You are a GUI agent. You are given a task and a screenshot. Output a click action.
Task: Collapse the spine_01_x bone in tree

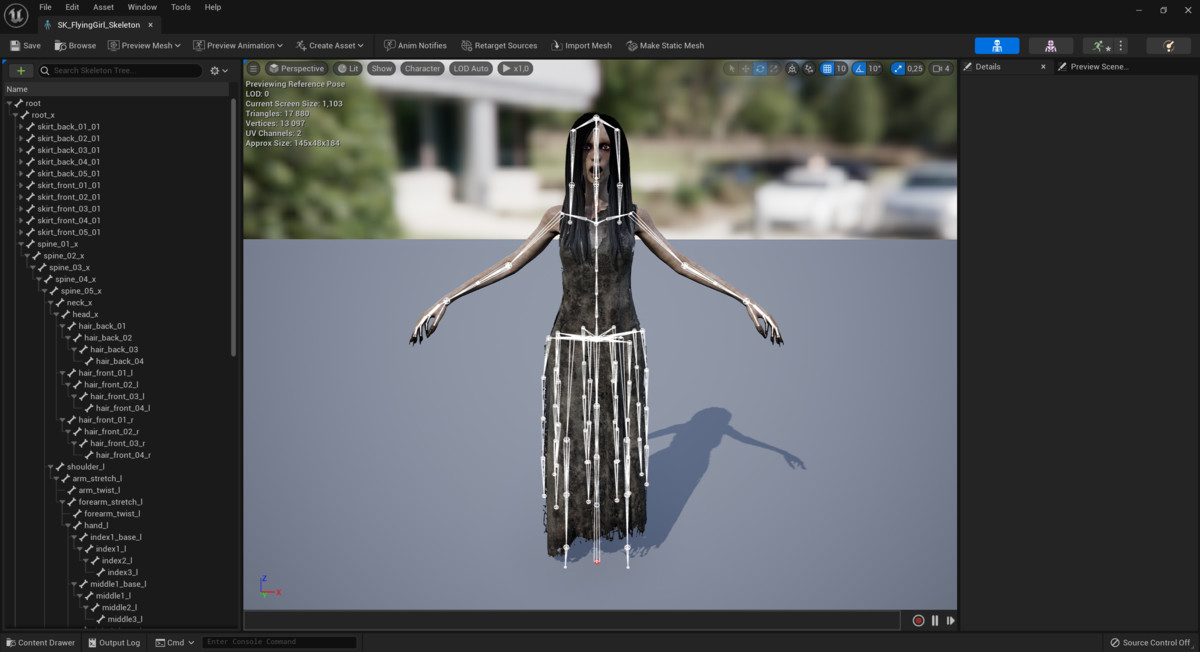point(22,244)
